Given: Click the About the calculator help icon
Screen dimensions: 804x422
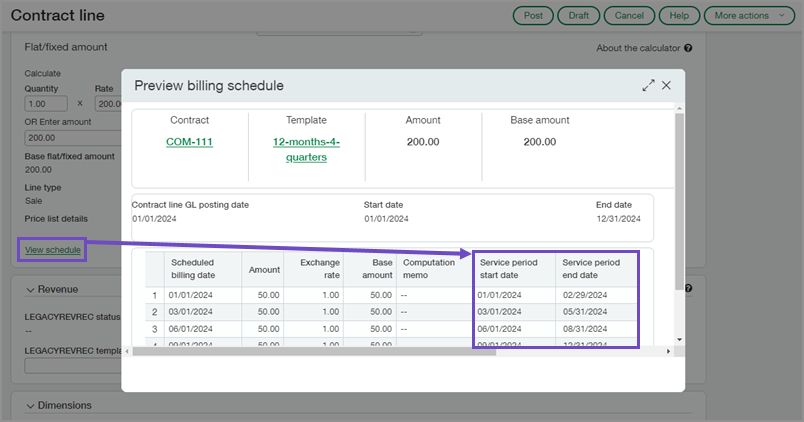Looking at the screenshot, I should [x=688, y=48].
